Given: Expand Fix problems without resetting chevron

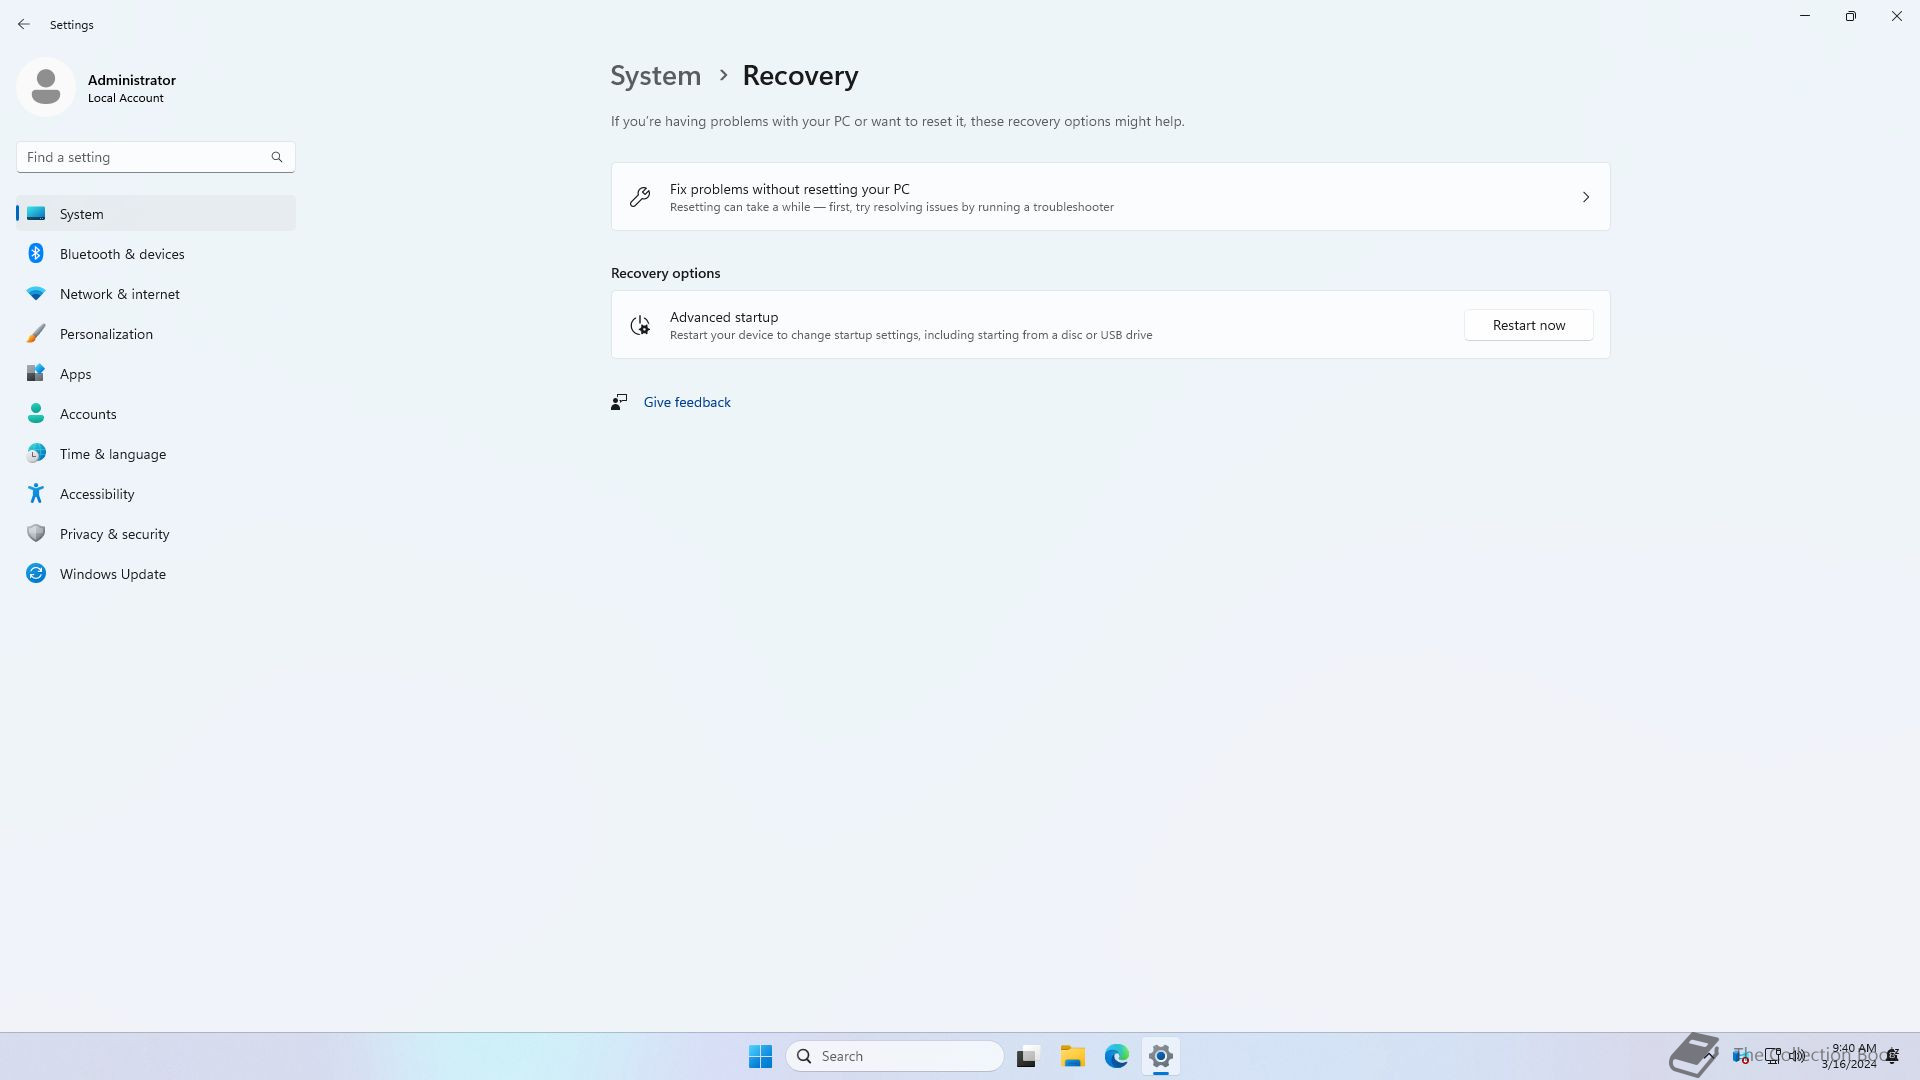Looking at the screenshot, I should pyautogui.click(x=1585, y=197).
